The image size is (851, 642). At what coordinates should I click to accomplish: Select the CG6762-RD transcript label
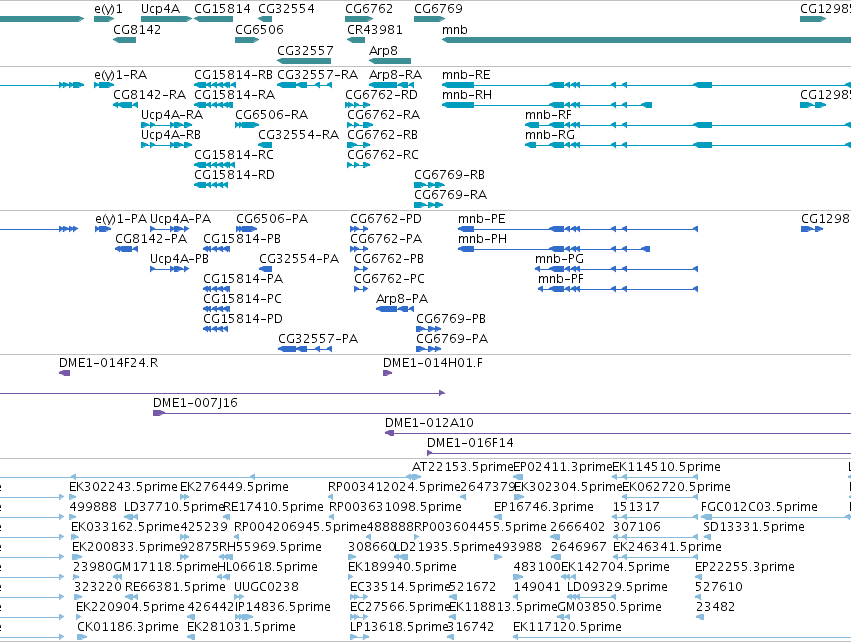tap(382, 95)
